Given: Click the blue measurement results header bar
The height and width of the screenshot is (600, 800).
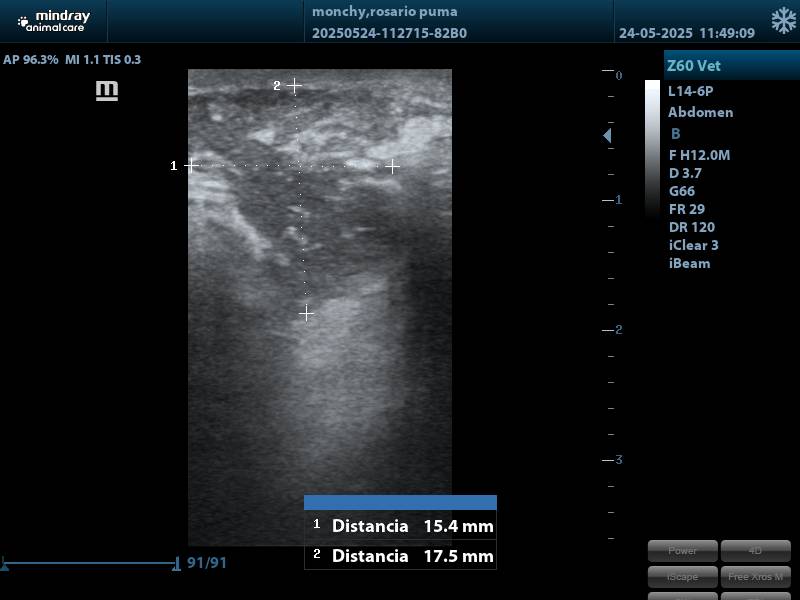Looking at the screenshot, I should pyautogui.click(x=400, y=502).
